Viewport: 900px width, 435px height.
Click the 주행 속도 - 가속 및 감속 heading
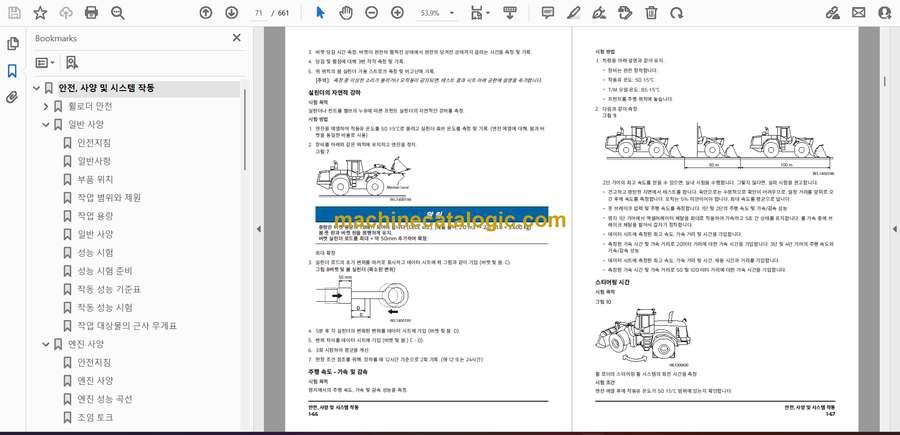(337, 372)
